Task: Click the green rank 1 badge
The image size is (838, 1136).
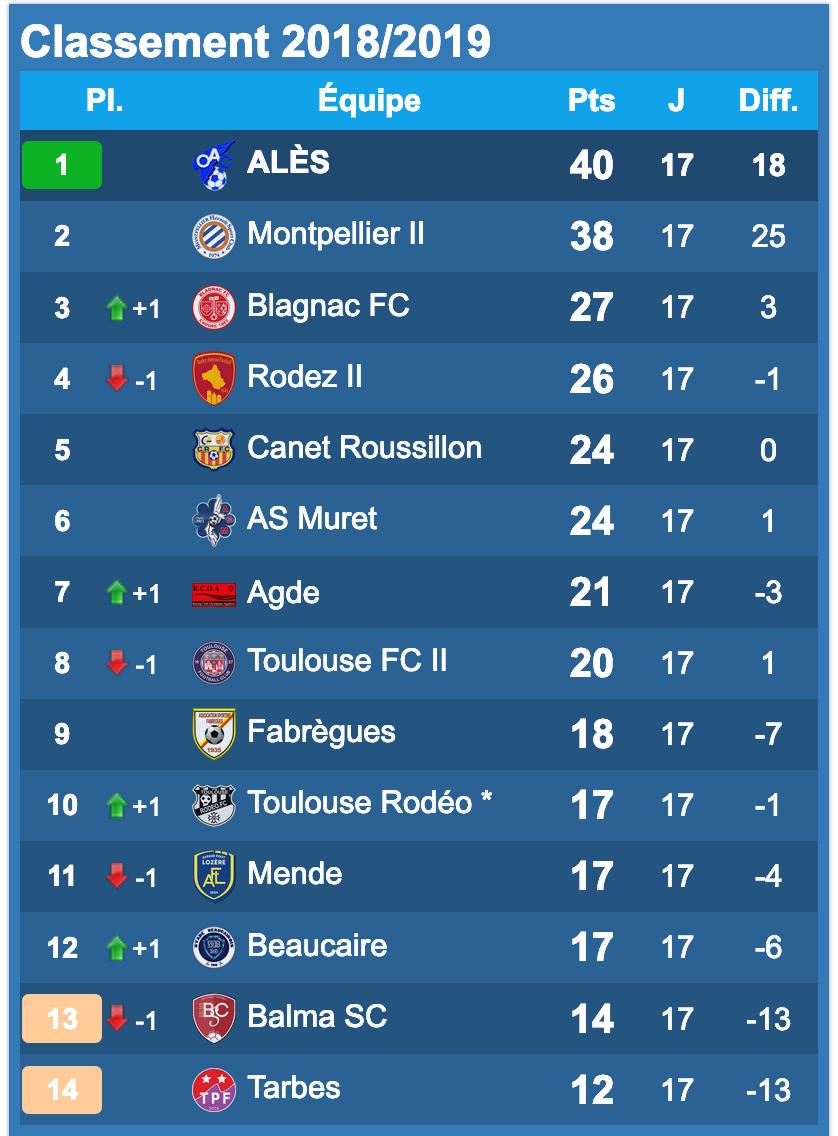Action: (x=62, y=165)
